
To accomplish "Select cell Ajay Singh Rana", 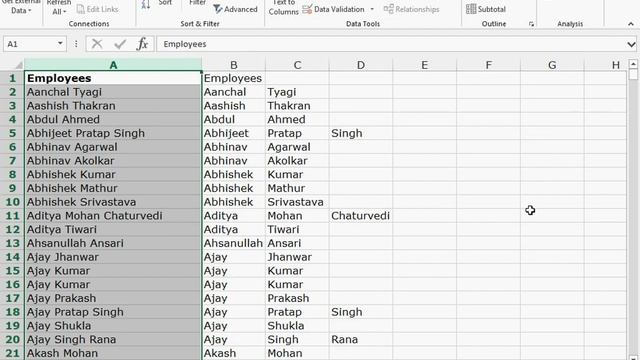I will tap(113, 339).
